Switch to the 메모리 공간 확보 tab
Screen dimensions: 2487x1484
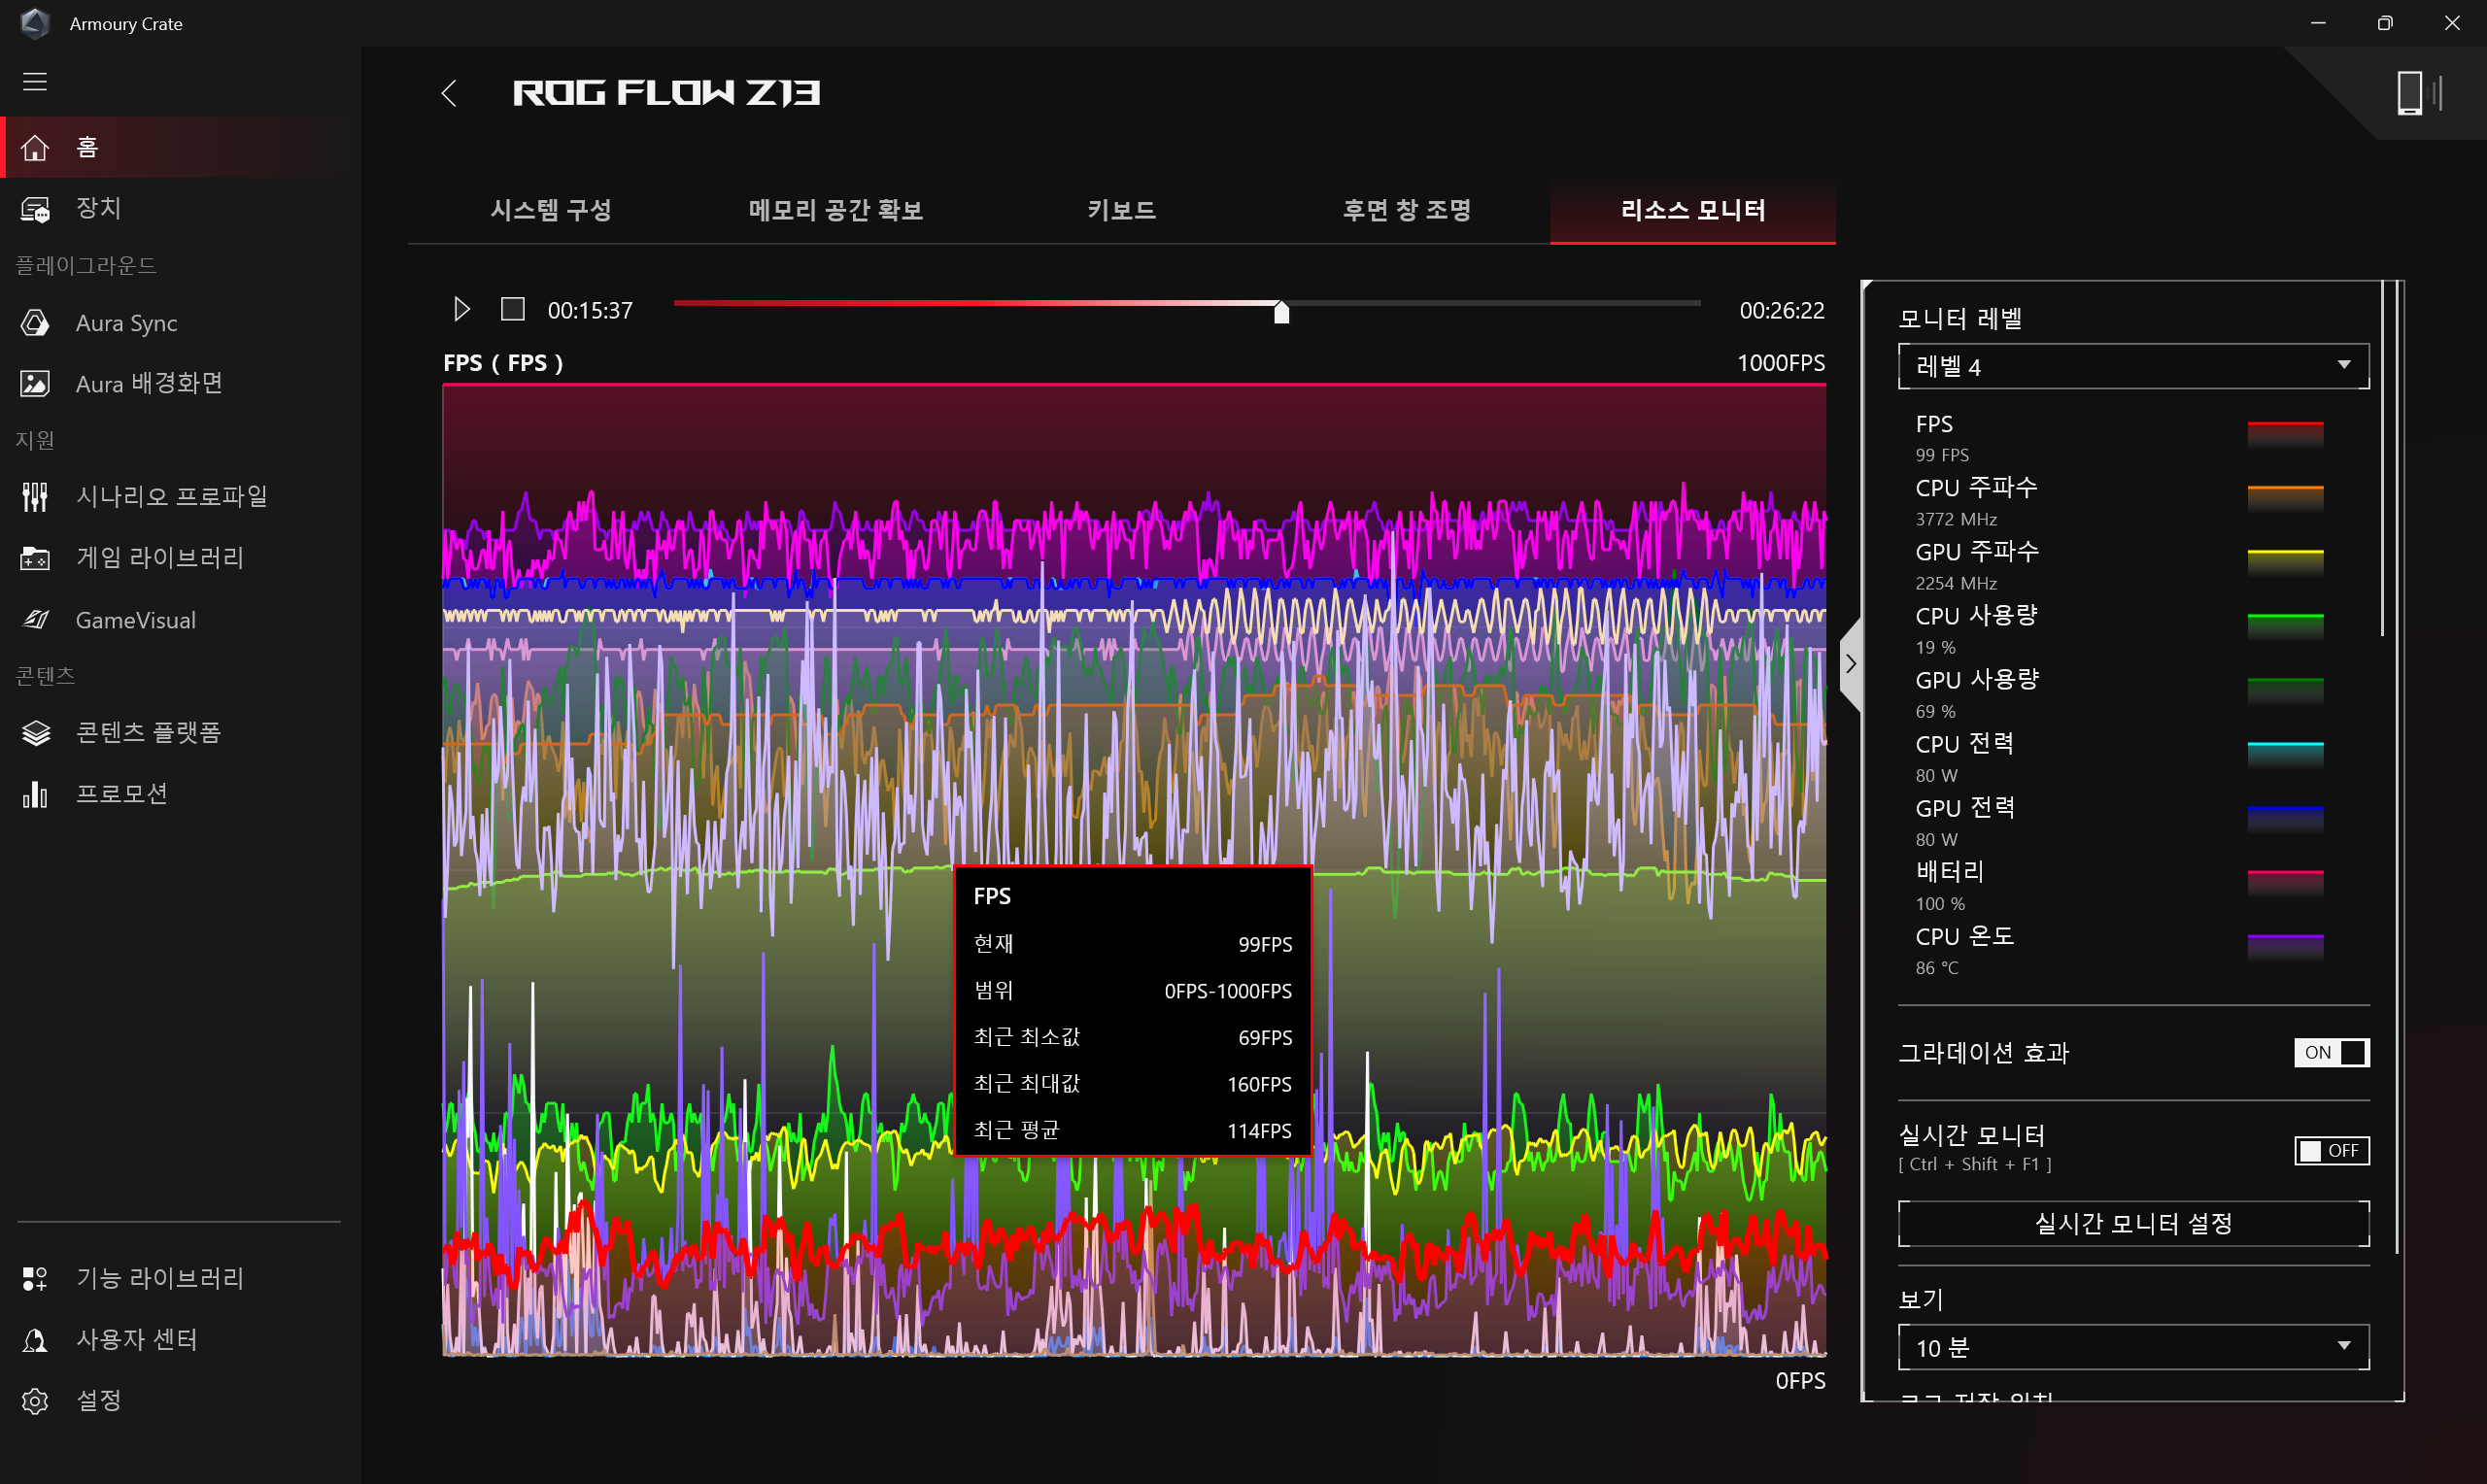(x=836, y=211)
